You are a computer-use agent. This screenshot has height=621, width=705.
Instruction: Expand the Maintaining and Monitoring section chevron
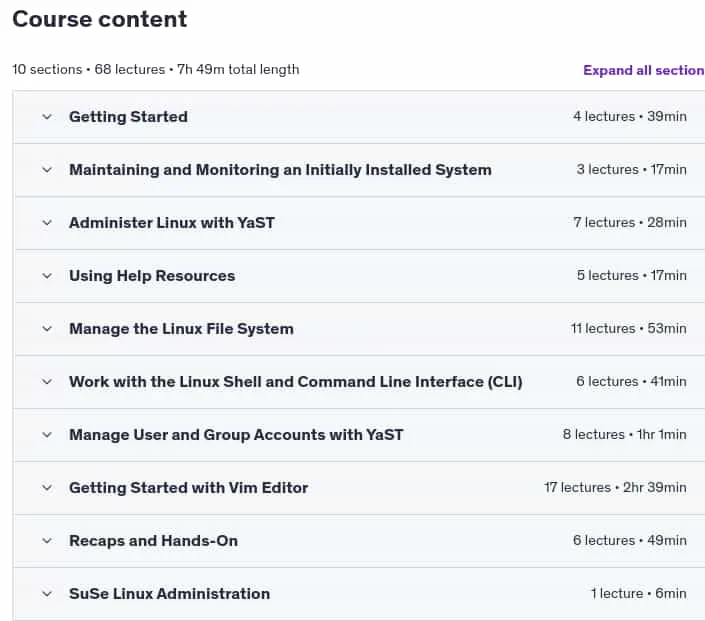(47, 170)
